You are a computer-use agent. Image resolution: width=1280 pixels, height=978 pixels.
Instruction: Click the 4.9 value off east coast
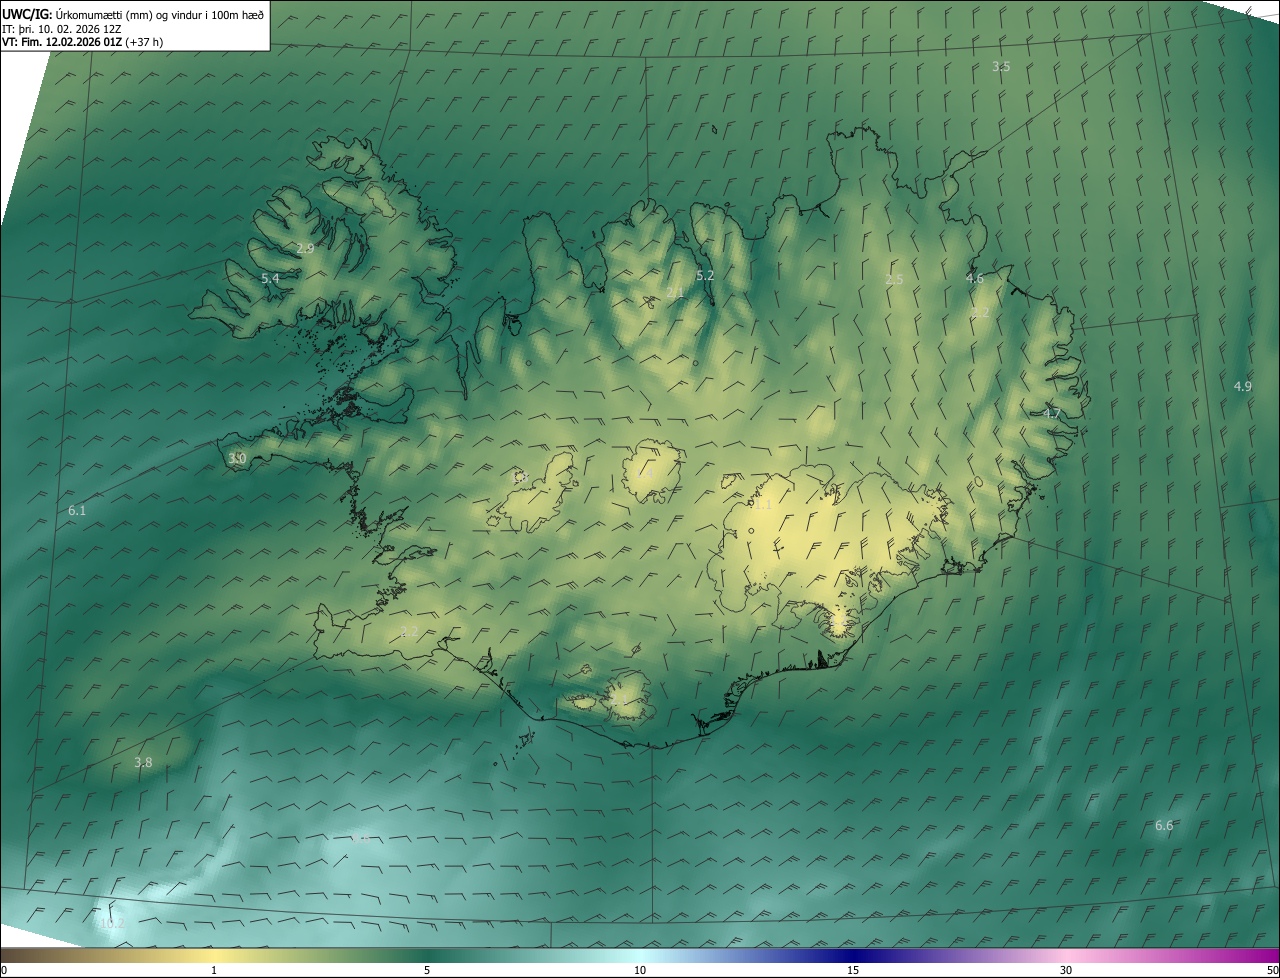tap(1242, 386)
